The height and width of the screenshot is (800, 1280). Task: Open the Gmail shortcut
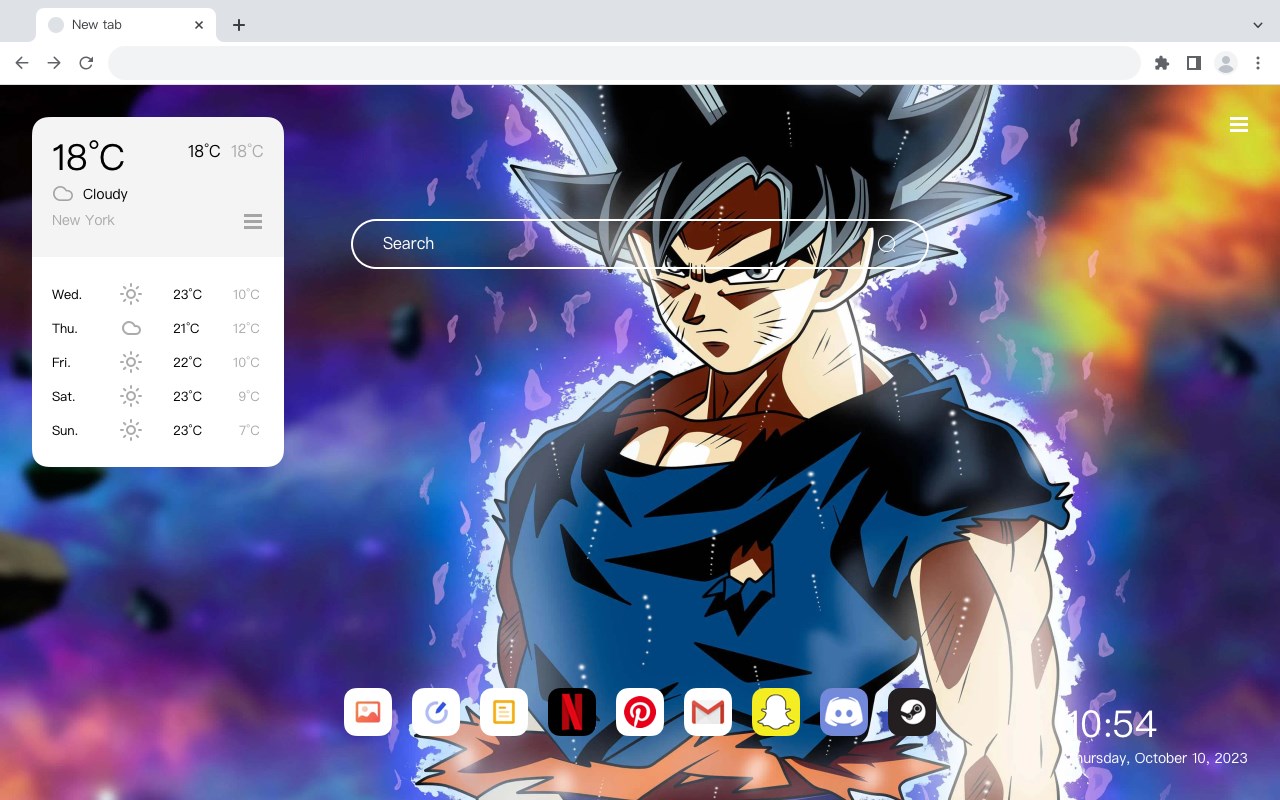click(x=708, y=712)
